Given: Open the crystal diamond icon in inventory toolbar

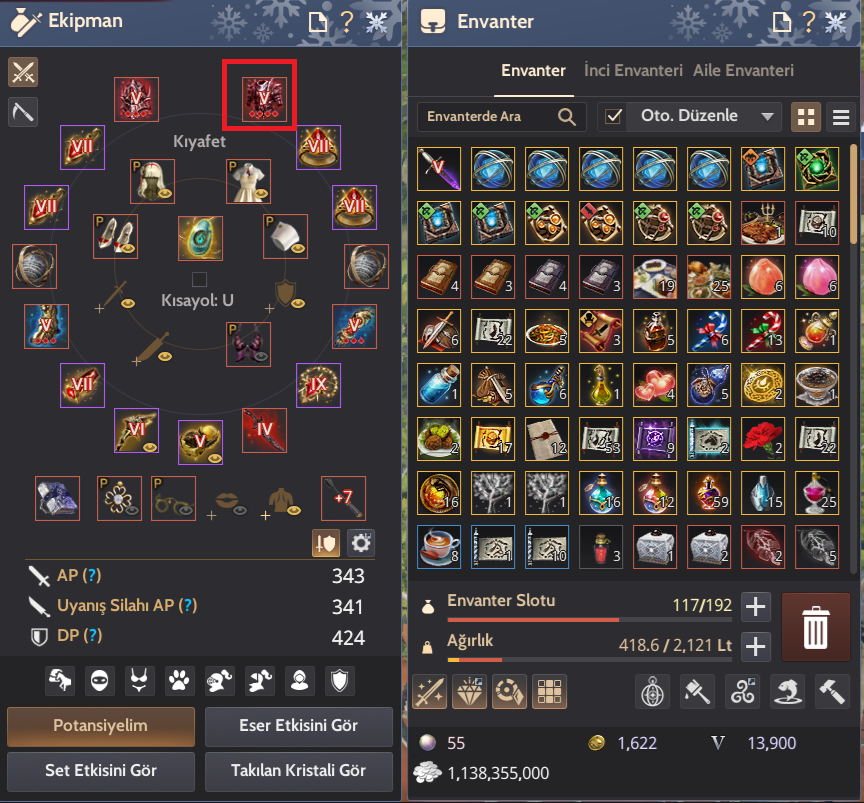Looking at the screenshot, I should pyautogui.click(x=469, y=692).
